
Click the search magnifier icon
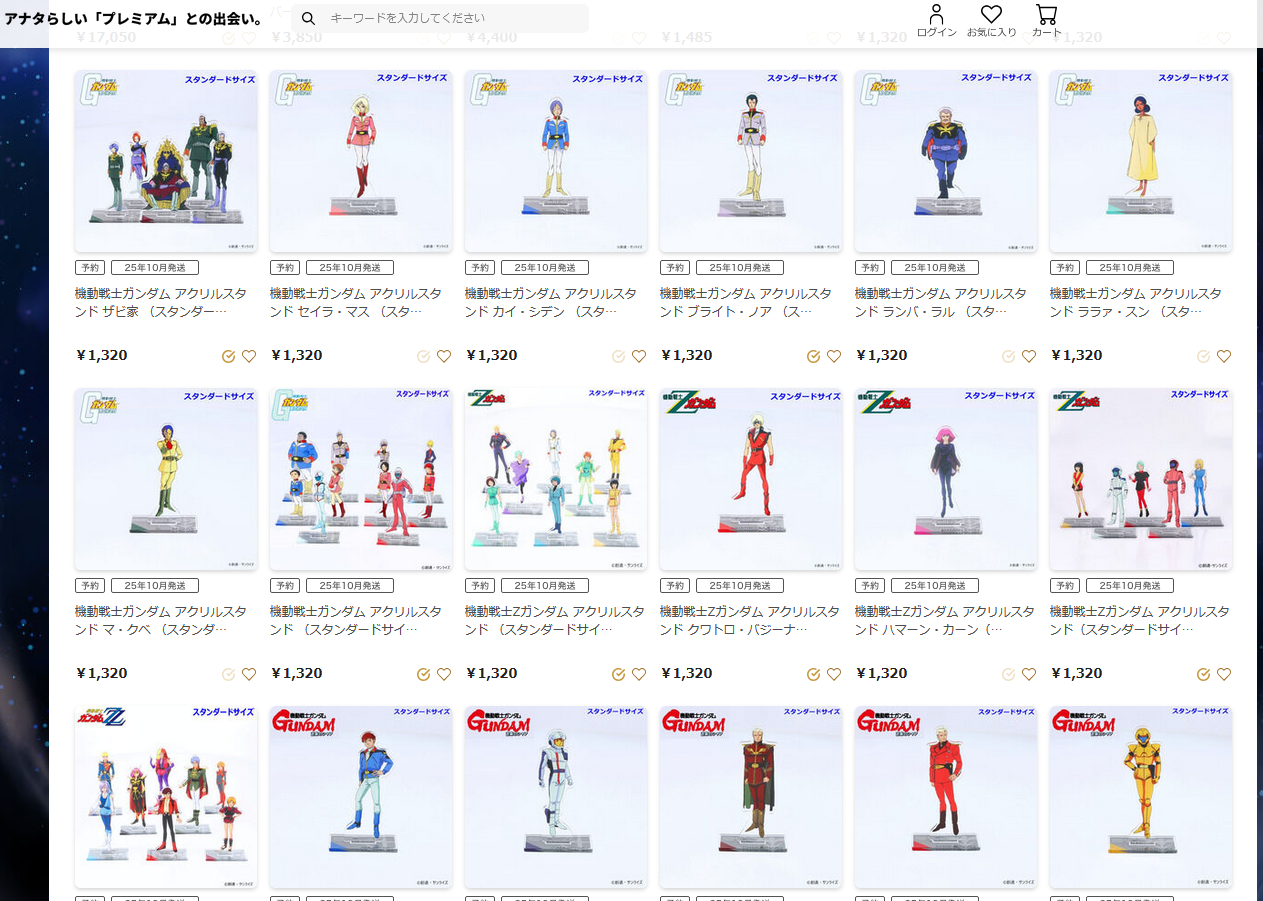(x=309, y=18)
